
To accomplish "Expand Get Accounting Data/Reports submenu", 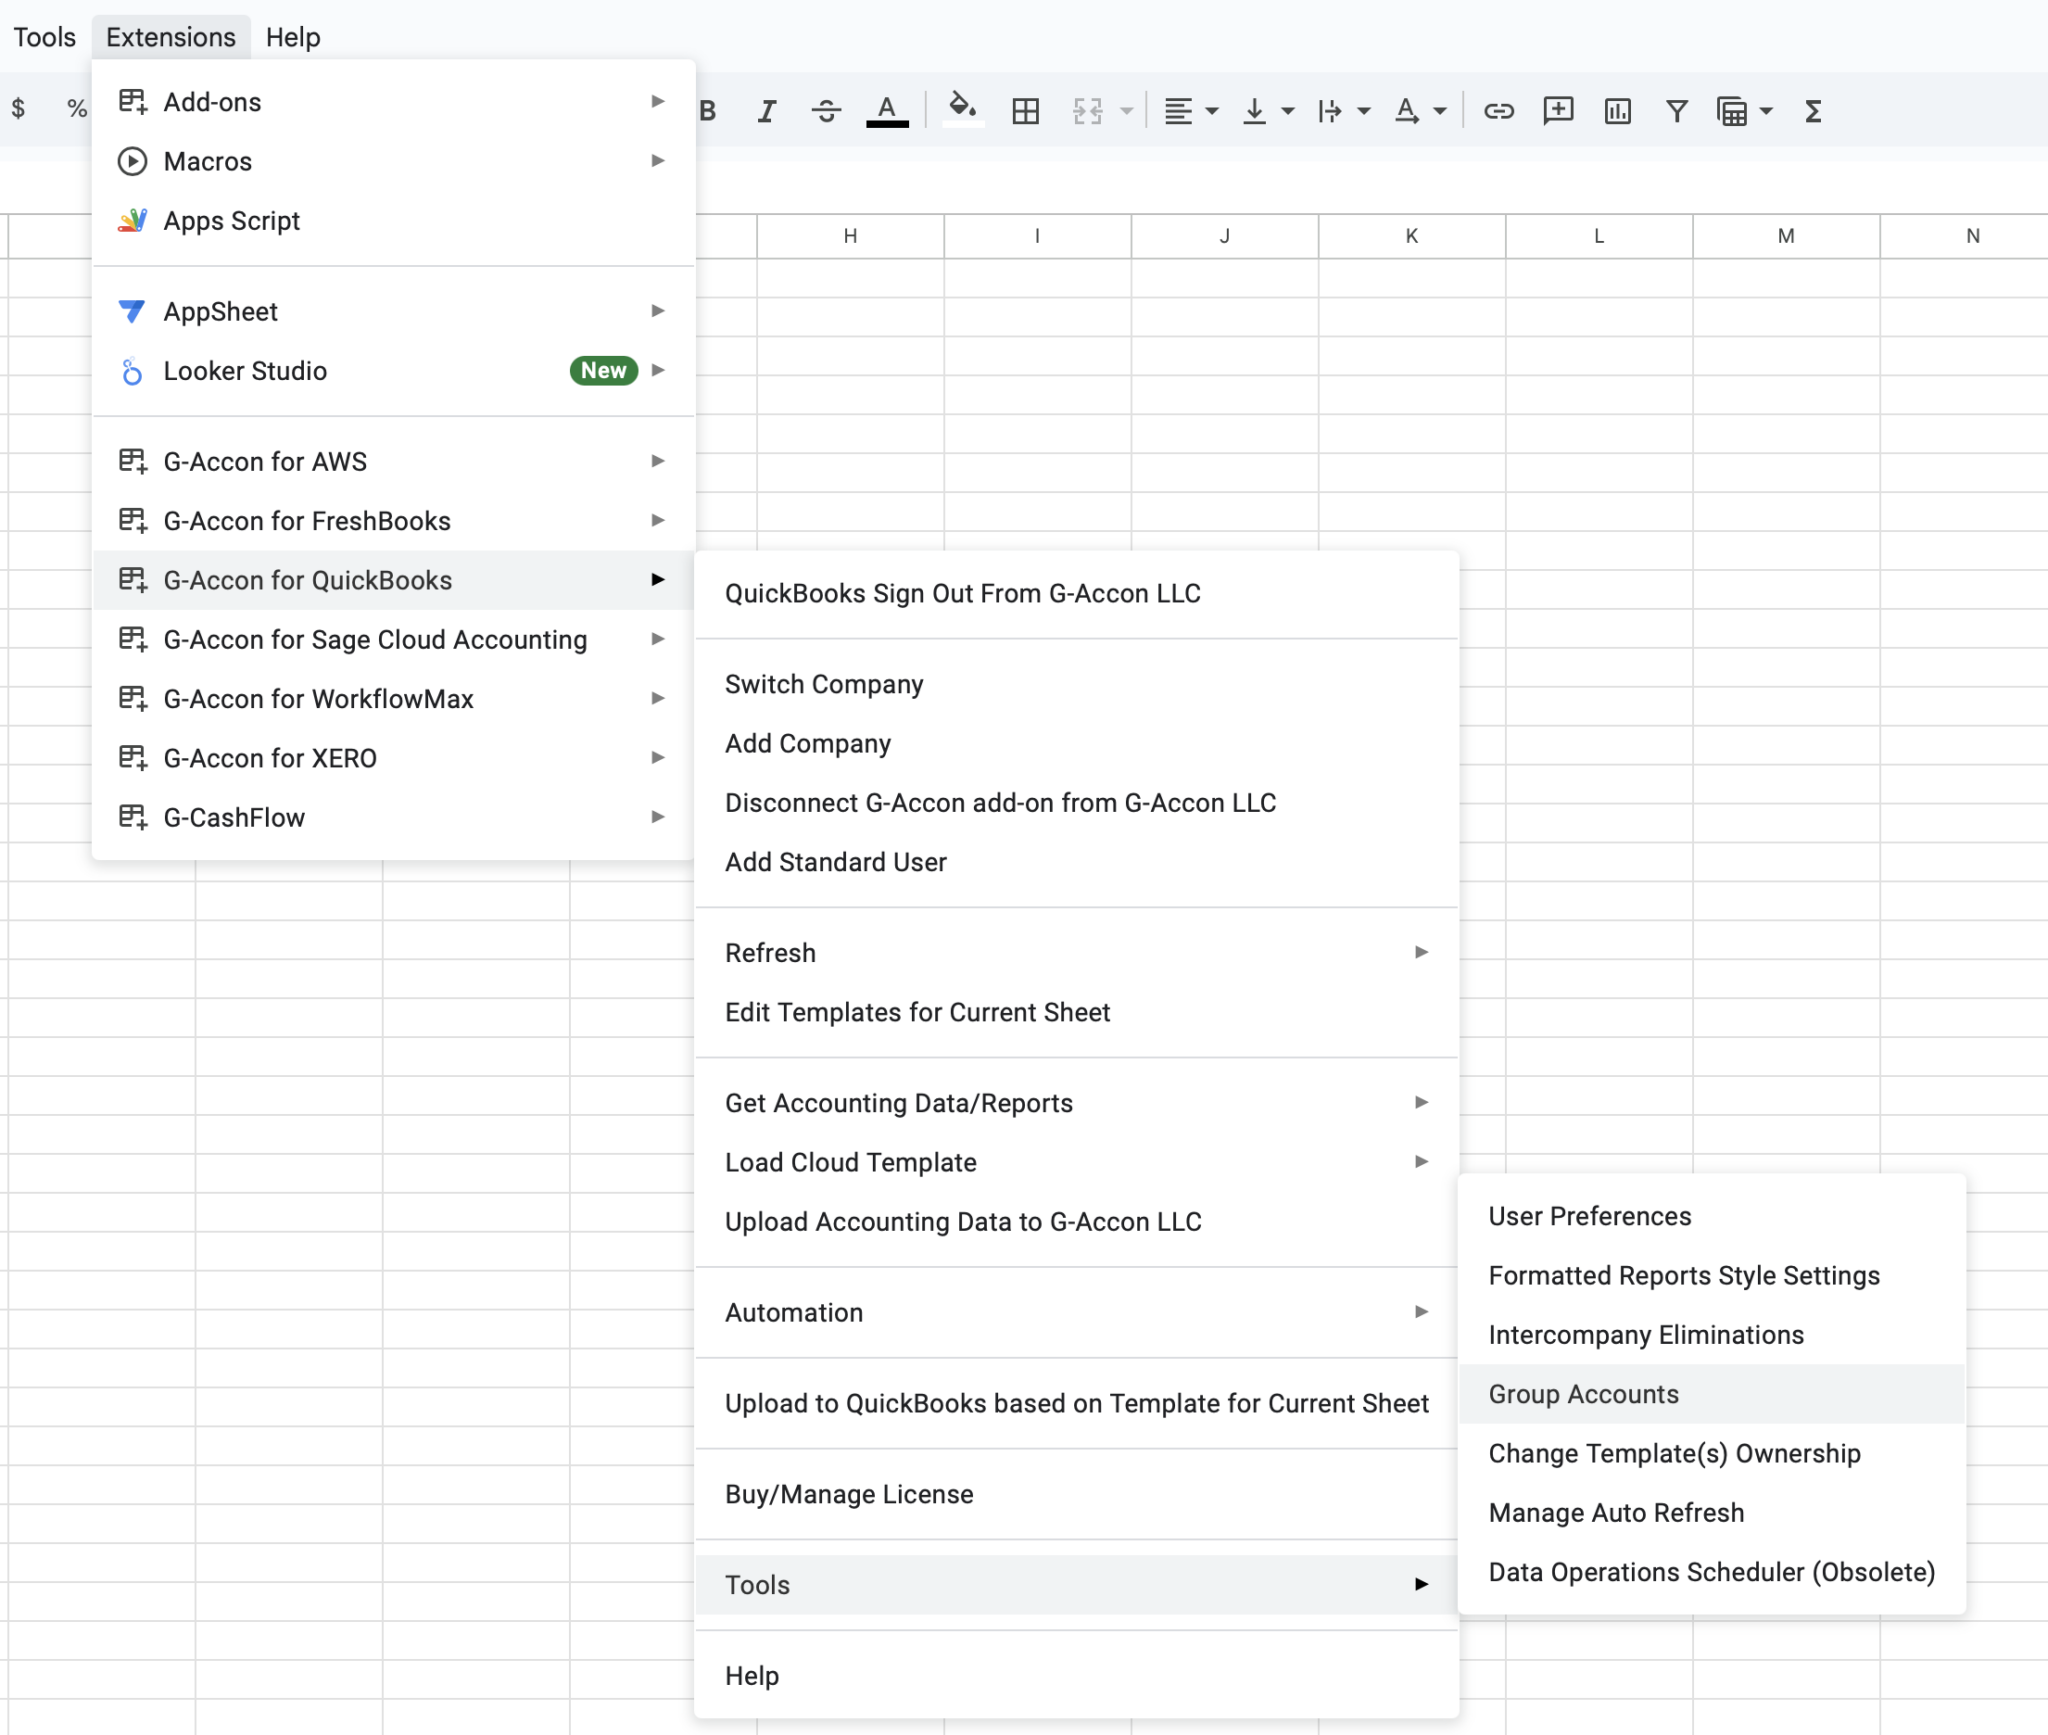I will (x=1077, y=1102).
